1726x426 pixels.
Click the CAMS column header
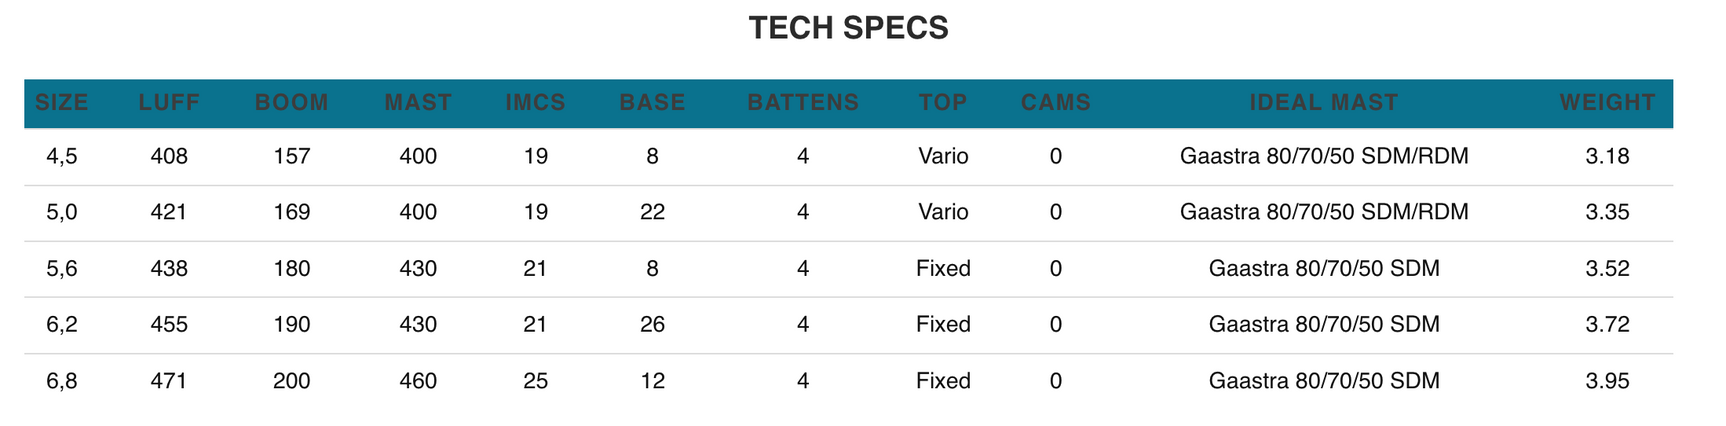(1056, 103)
